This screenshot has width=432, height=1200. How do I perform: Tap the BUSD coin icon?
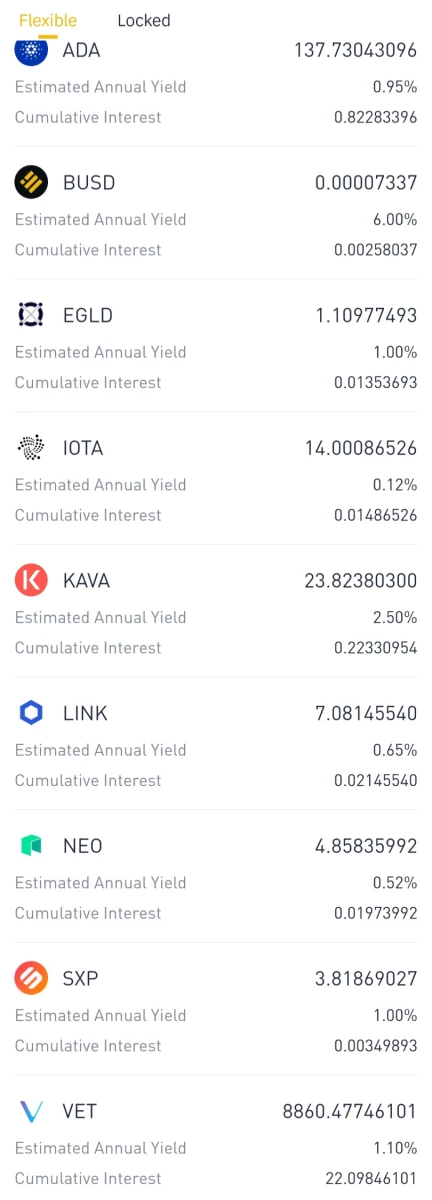tap(31, 183)
